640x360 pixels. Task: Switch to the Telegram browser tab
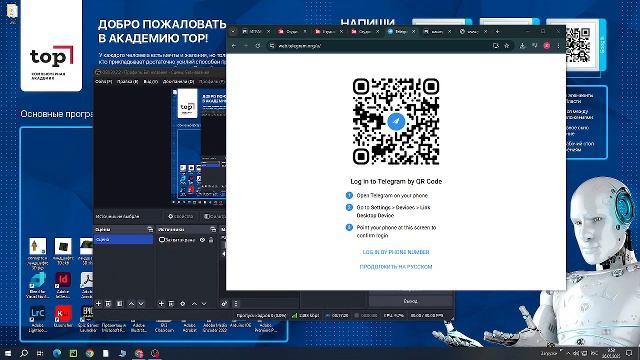401,31
